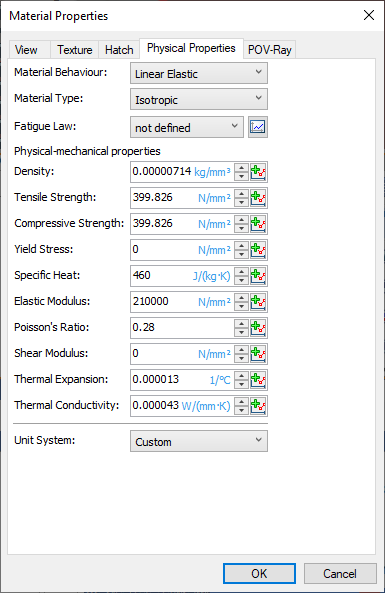
Task: Decrease Specific Heat with down spinner arrow
Action: 241,281
